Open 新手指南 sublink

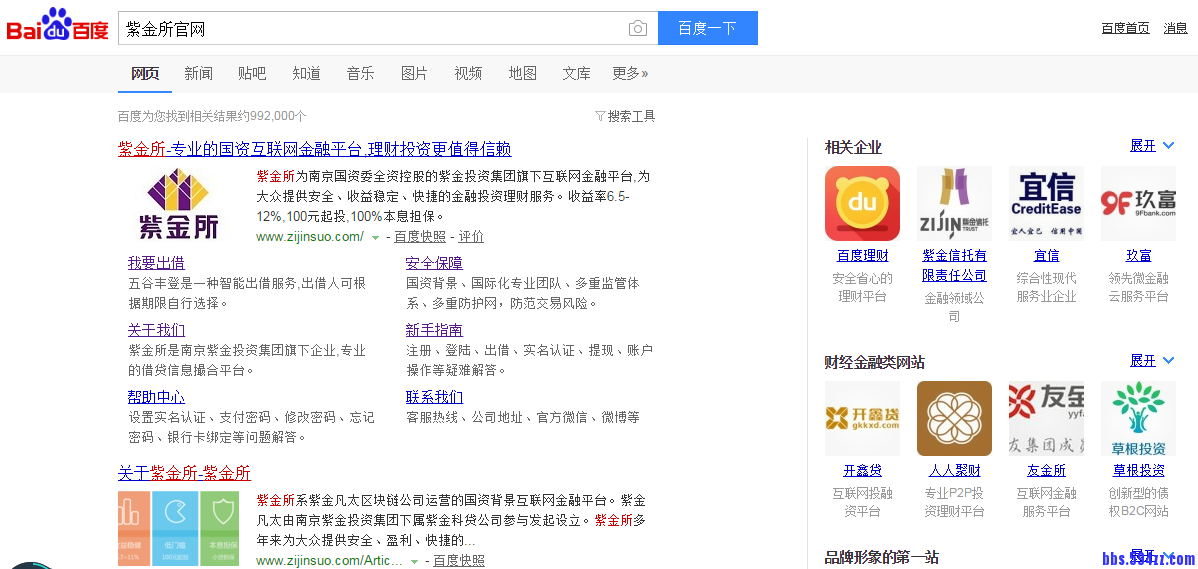pos(434,330)
